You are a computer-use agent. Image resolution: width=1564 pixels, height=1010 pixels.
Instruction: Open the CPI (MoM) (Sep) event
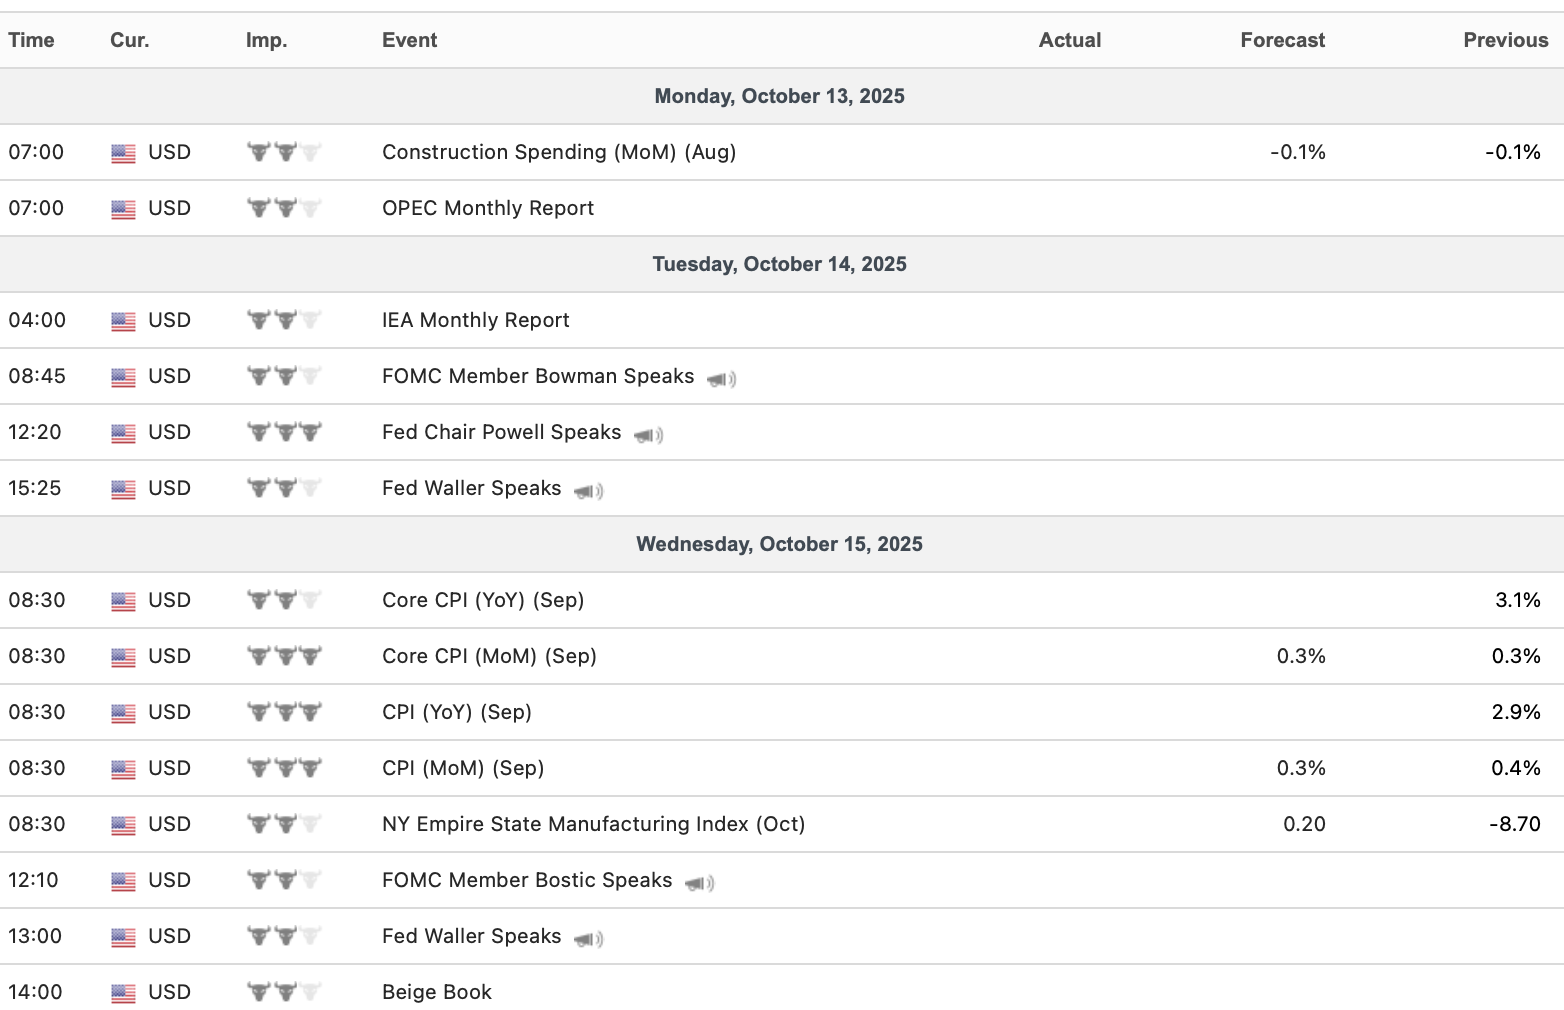(x=462, y=768)
